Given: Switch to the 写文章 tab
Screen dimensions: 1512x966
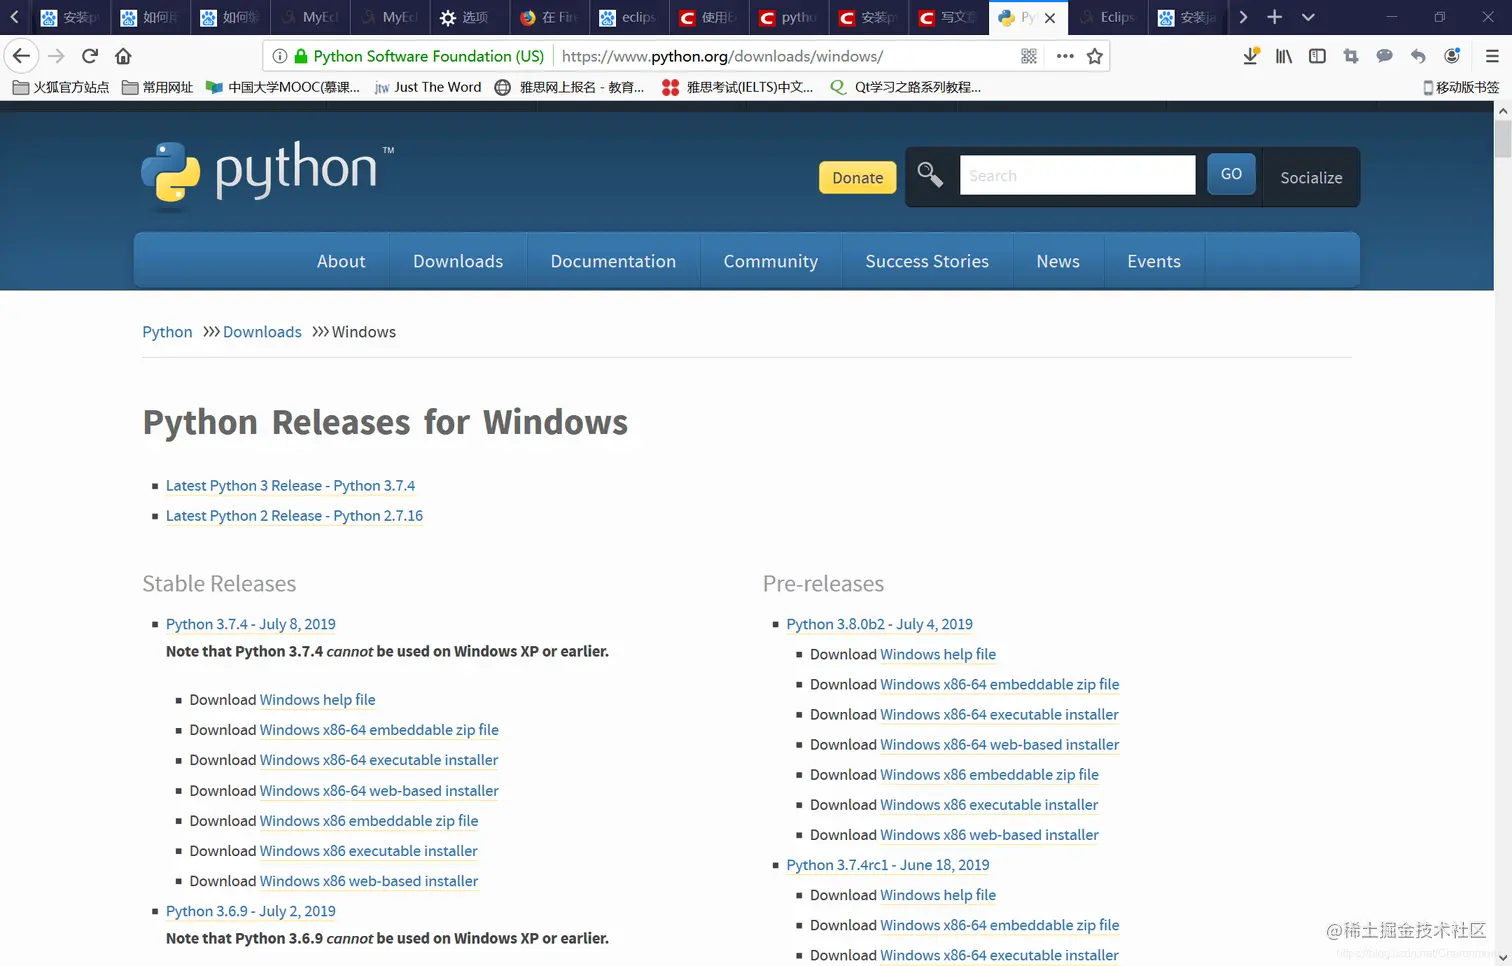Looking at the screenshot, I should 948,18.
